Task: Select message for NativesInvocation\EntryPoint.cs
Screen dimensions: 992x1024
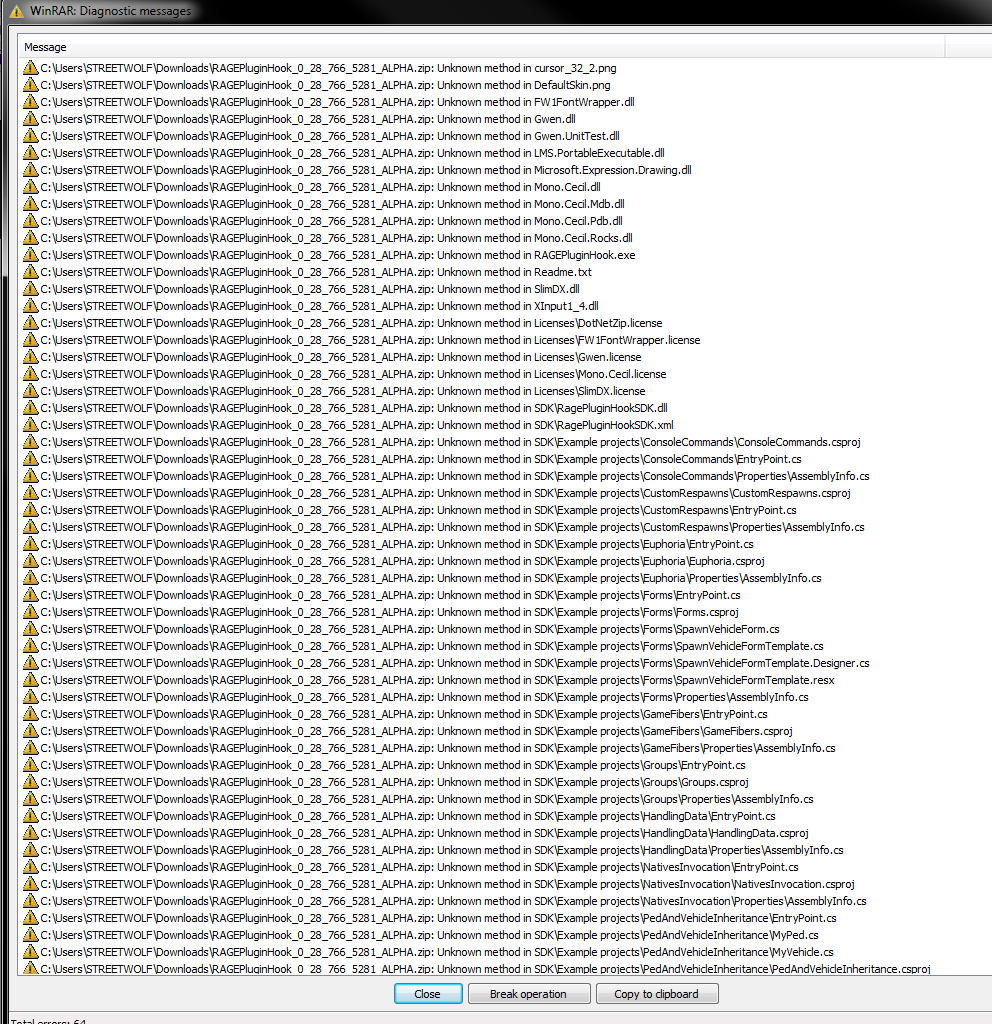Action: [x=419, y=867]
